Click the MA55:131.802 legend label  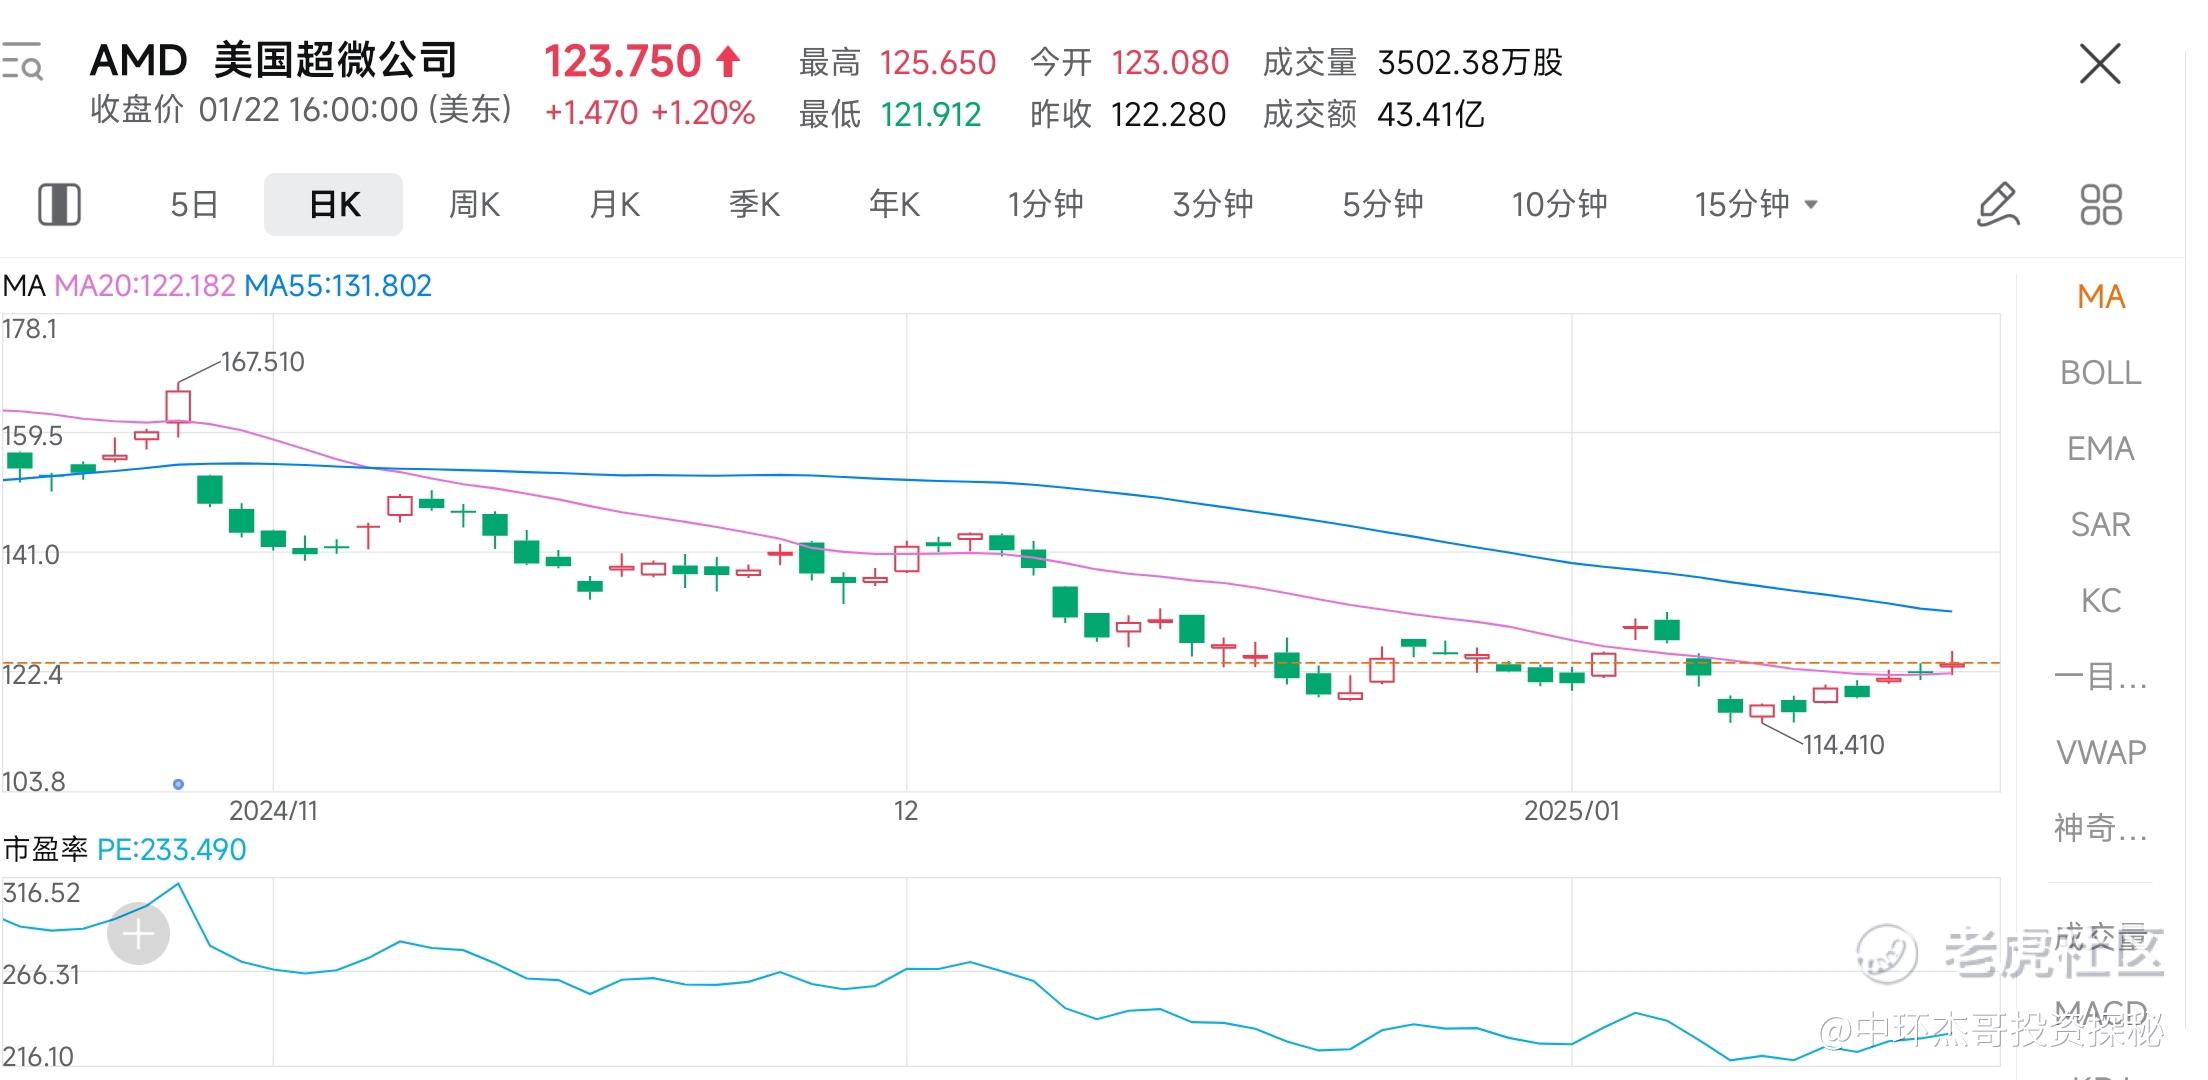click(338, 286)
